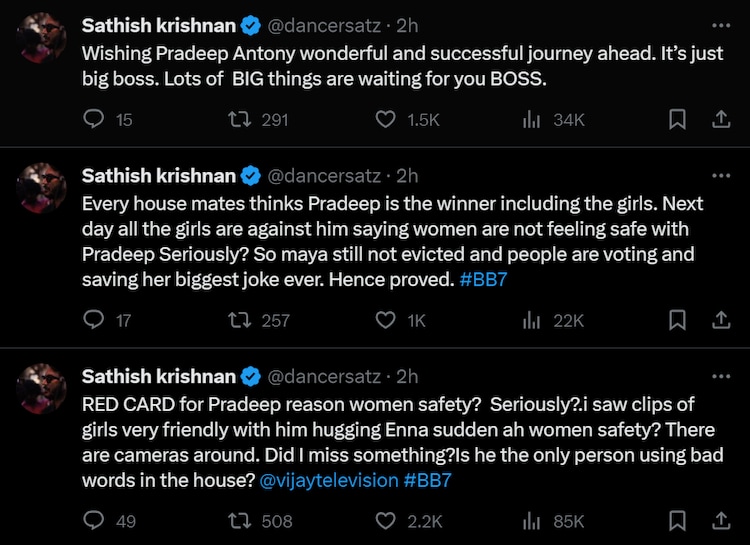750x545 pixels.
Task: Share the Every house mates tweet
Action: click(720, 320)
